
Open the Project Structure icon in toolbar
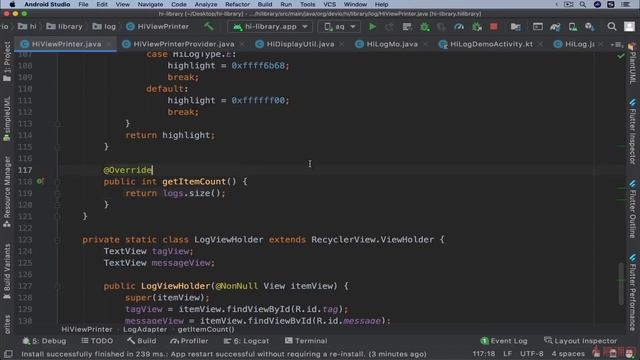pos(516,27)
